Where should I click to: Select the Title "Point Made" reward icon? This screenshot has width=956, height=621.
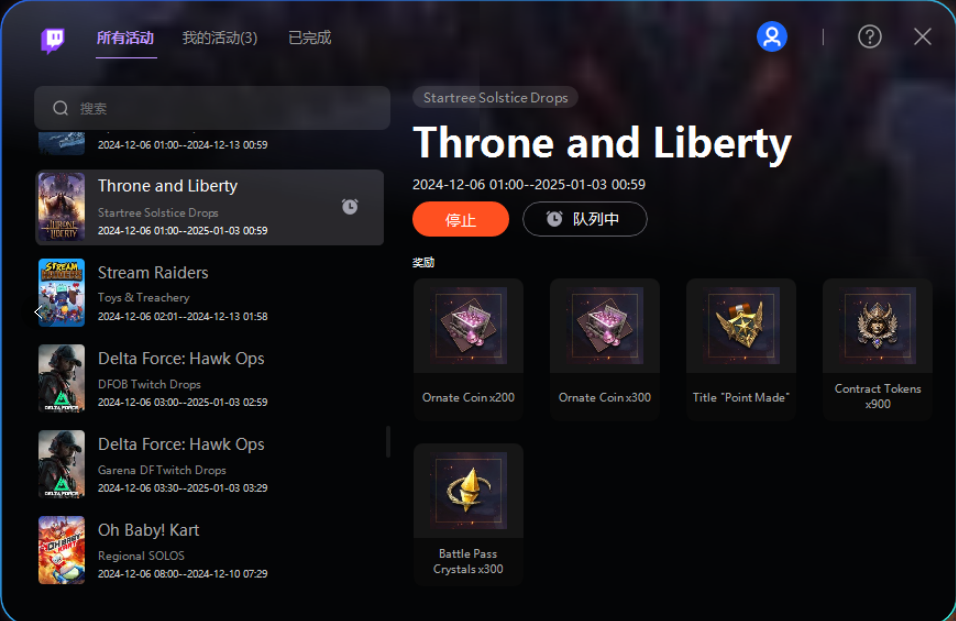click(x=741, y=325)
